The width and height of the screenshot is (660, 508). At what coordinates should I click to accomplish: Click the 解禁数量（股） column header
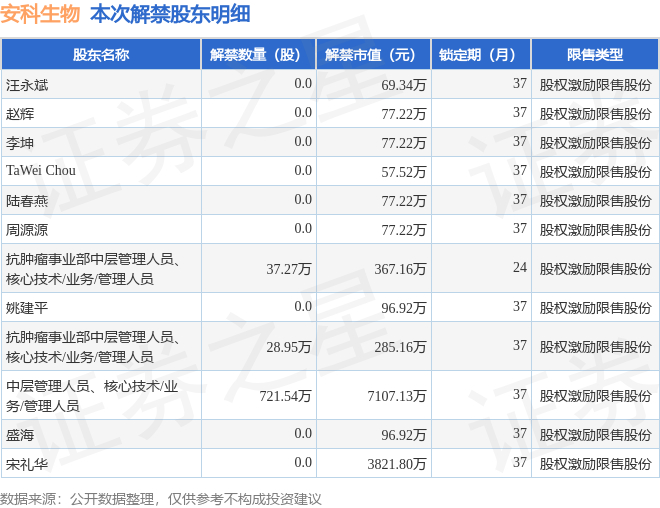pos(258,54)
